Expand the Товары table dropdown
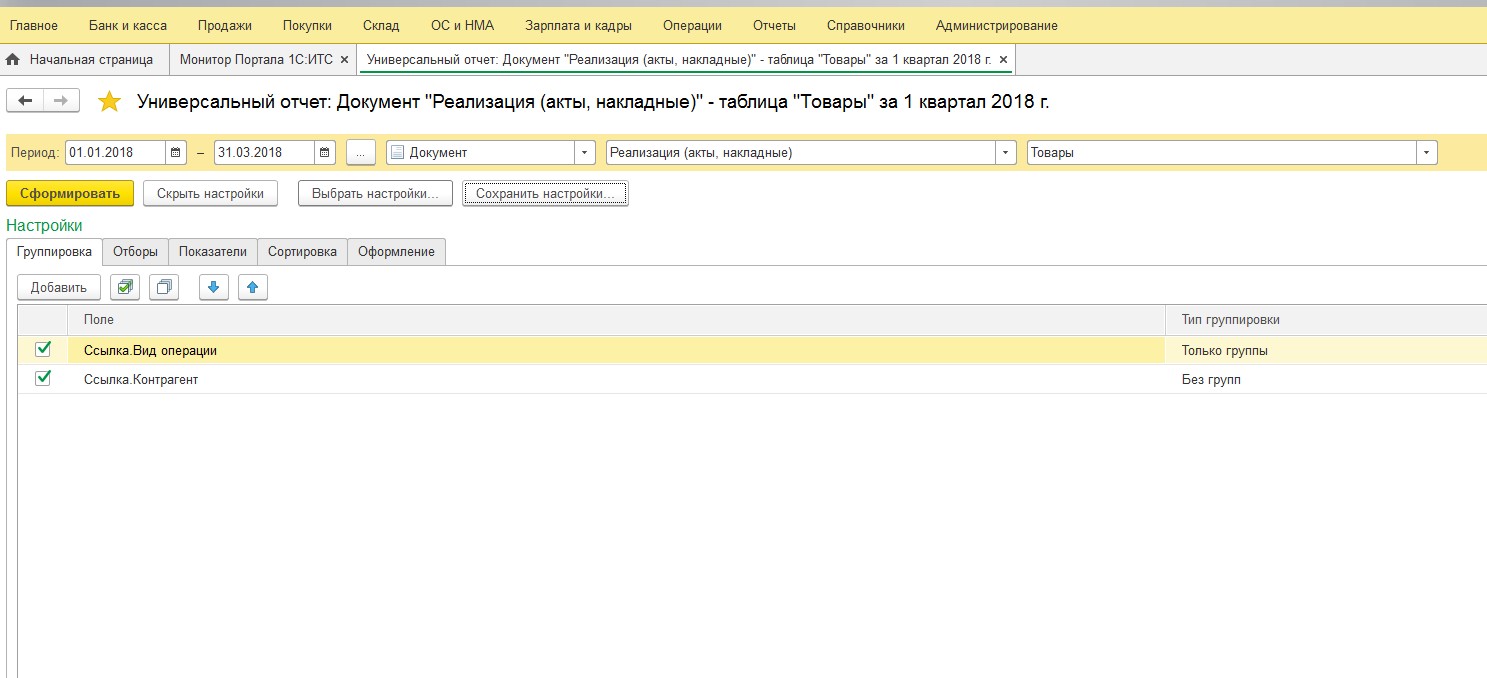Screen dimensions: 1487x678 (1426, 153)
